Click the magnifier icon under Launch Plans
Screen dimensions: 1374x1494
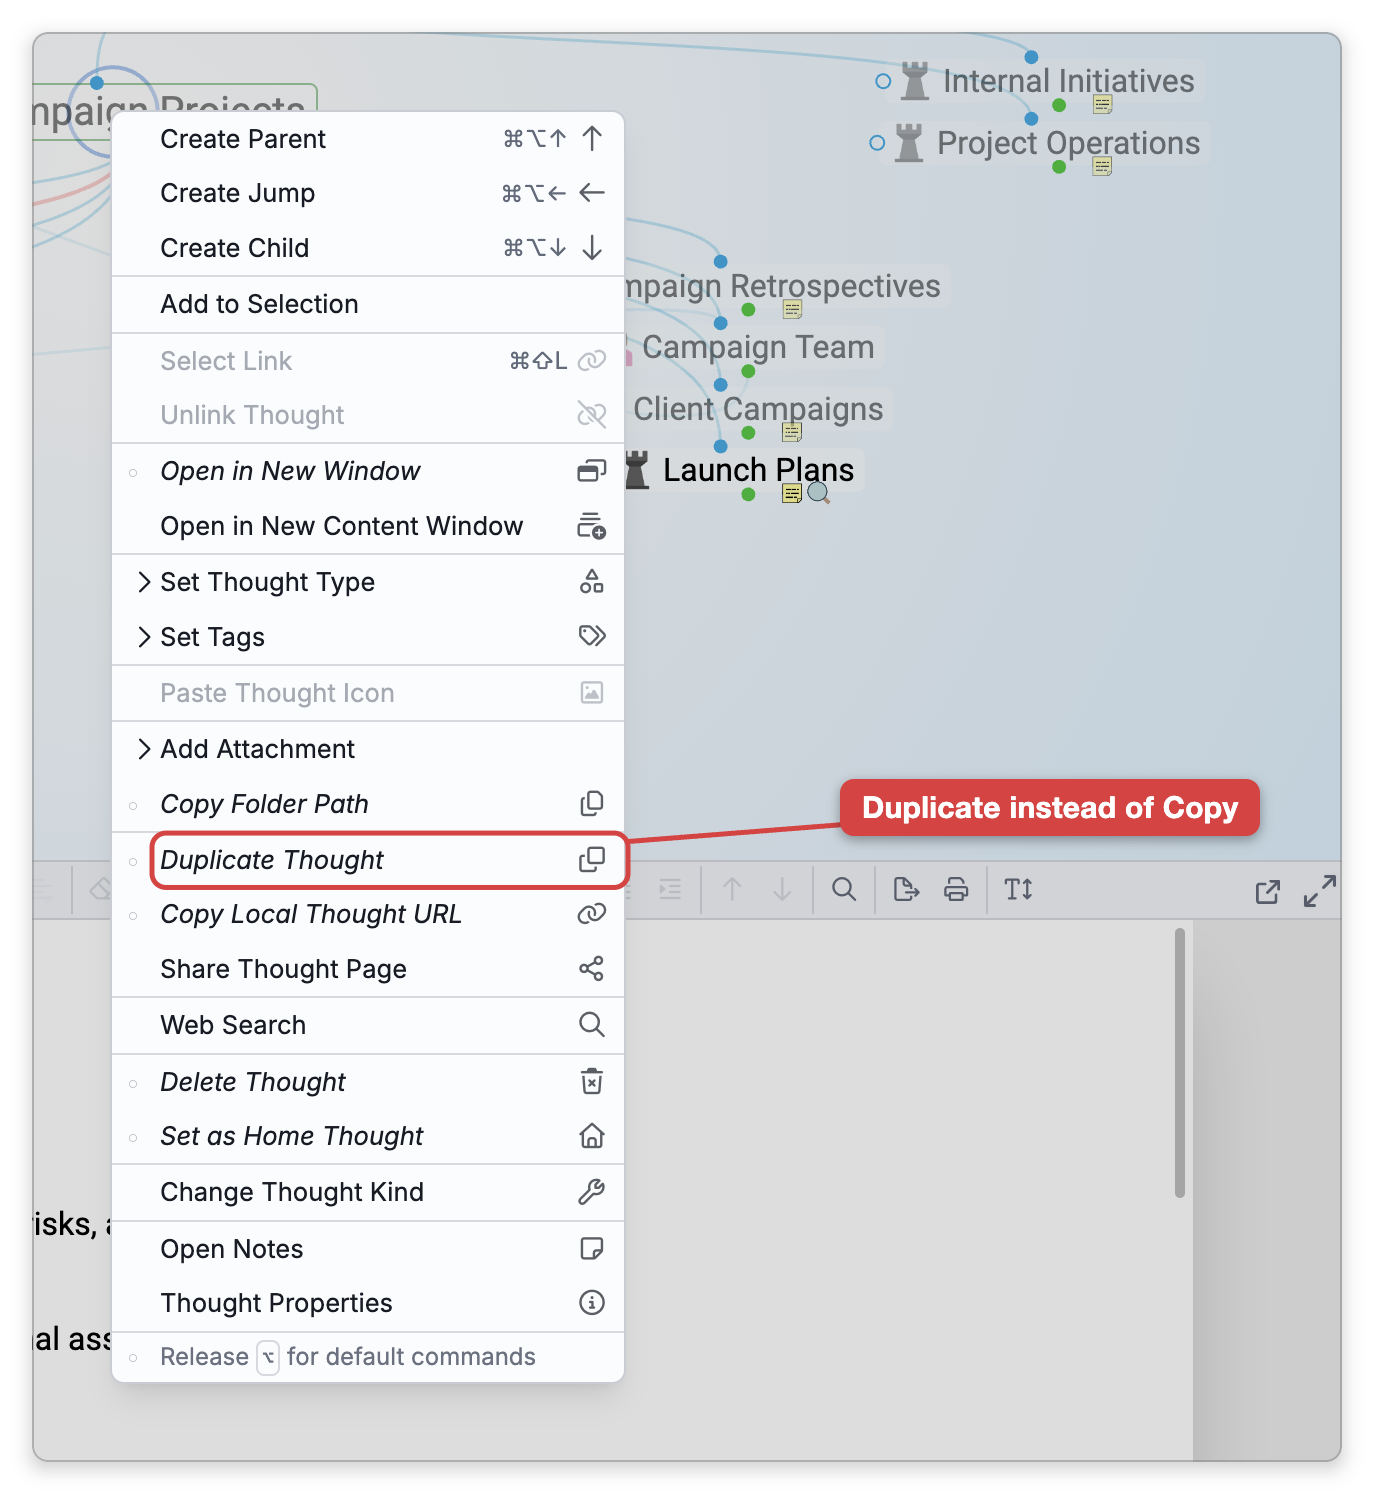coord(818,493)
